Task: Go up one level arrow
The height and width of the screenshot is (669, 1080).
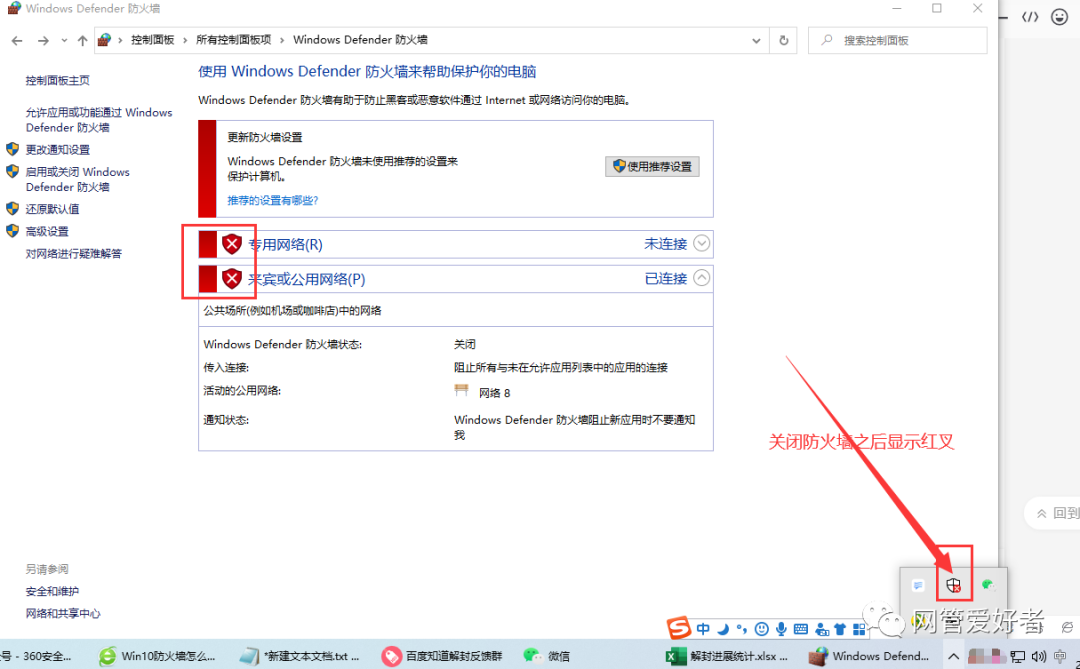Action: [x=83, y=41]
